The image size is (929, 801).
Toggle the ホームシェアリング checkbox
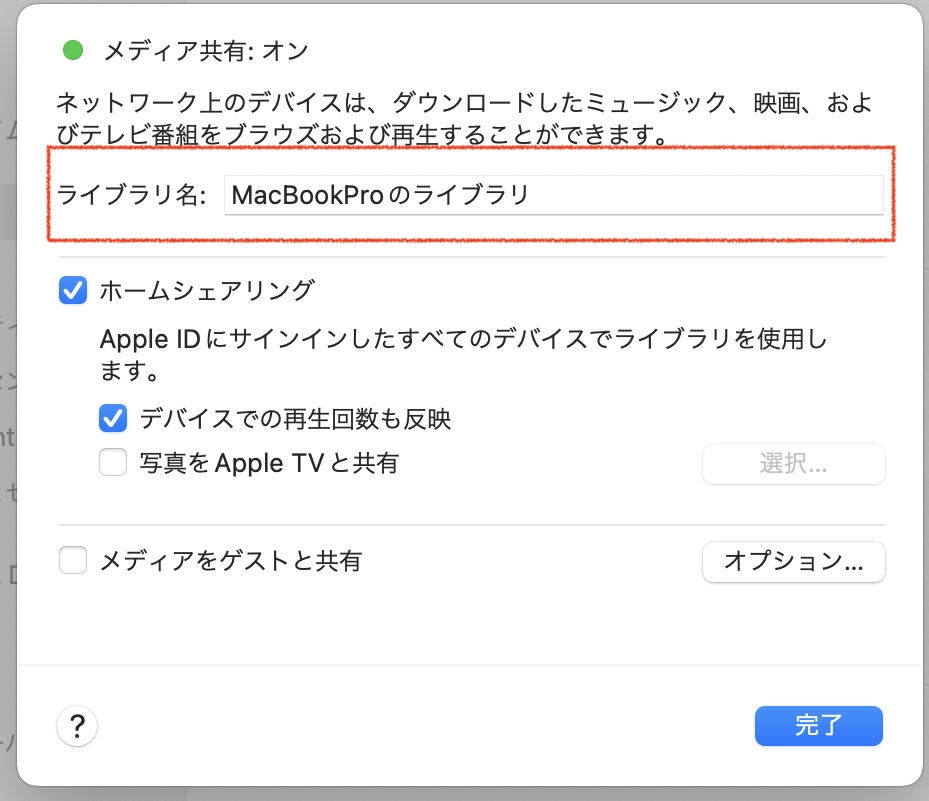73,291
